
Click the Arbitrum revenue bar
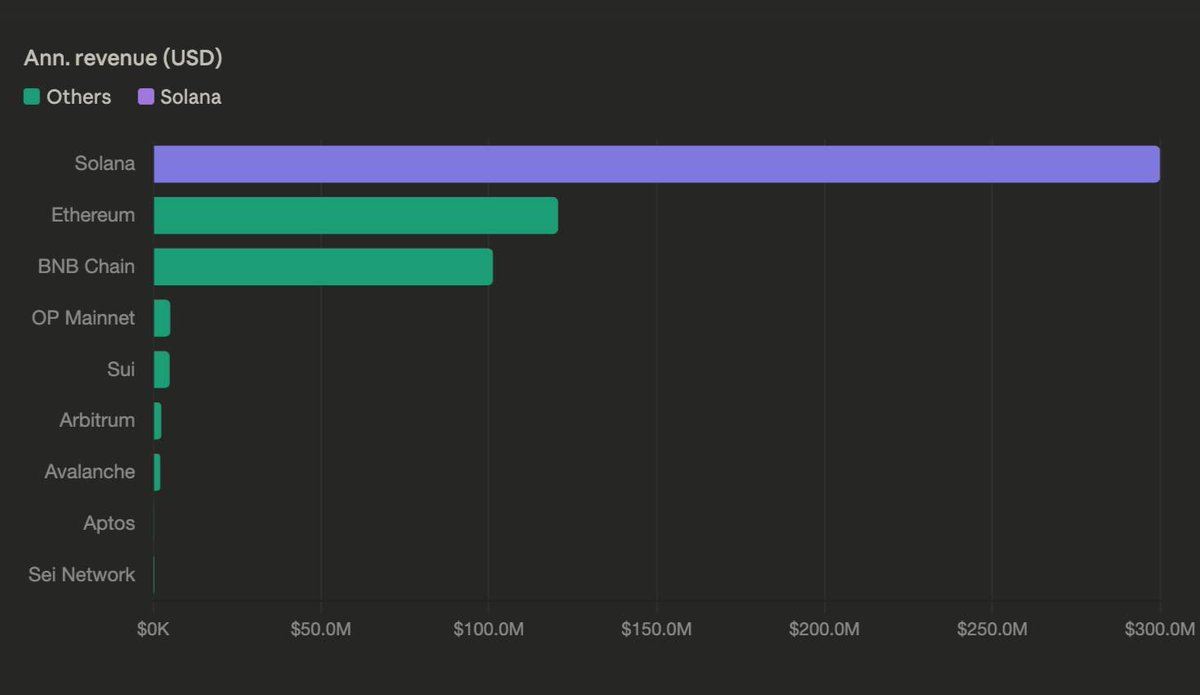[x=157, y=421]
